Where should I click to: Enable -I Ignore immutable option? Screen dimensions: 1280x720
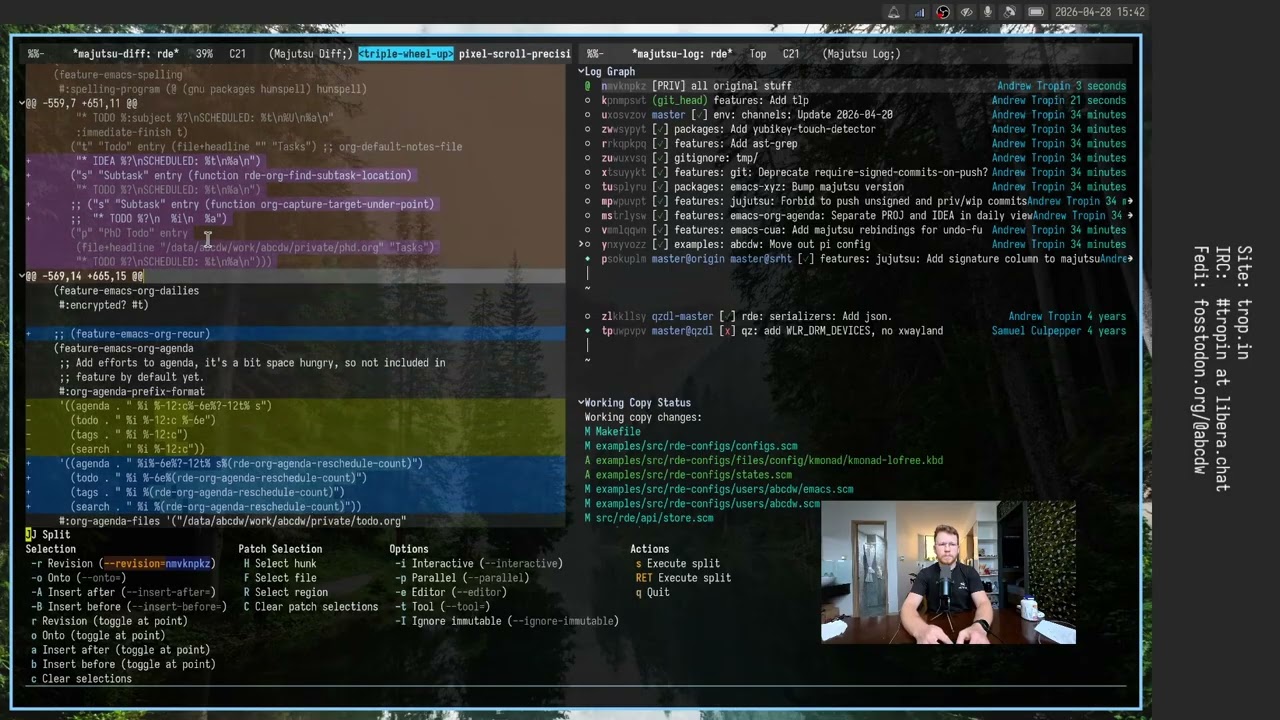[x=507, y=621]
